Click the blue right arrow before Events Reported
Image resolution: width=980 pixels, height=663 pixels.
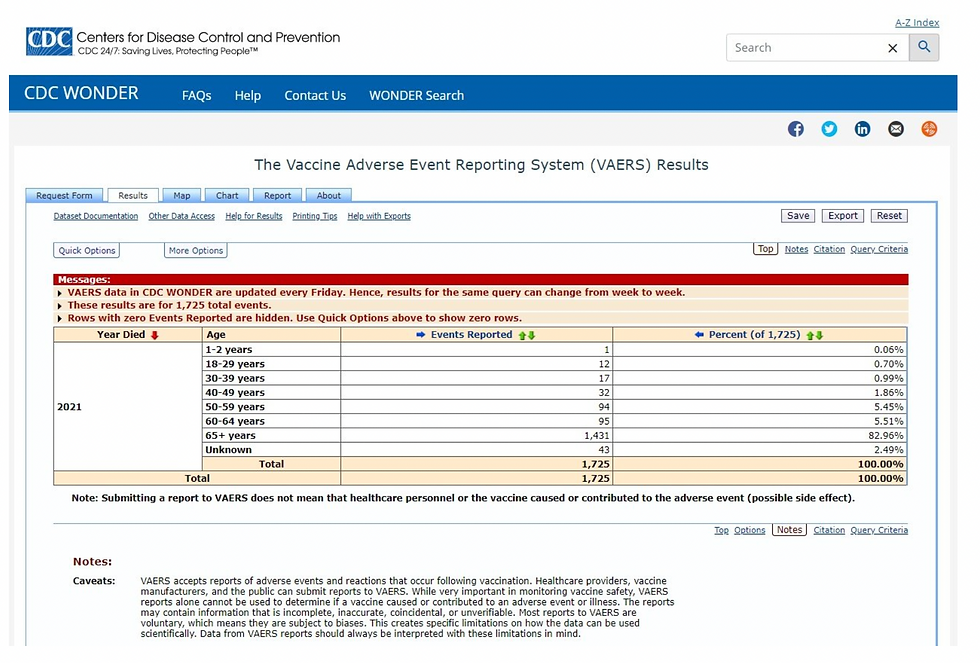pos(421,335)
